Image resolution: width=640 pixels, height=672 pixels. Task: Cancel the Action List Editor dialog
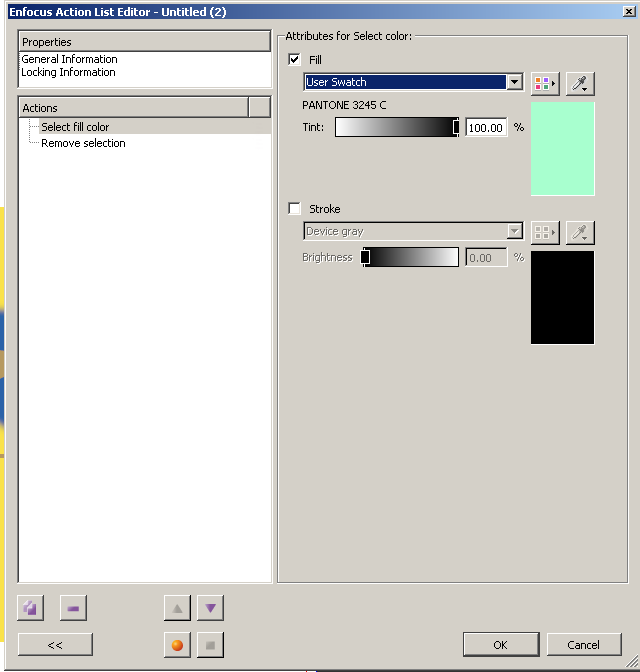point(584,645)
